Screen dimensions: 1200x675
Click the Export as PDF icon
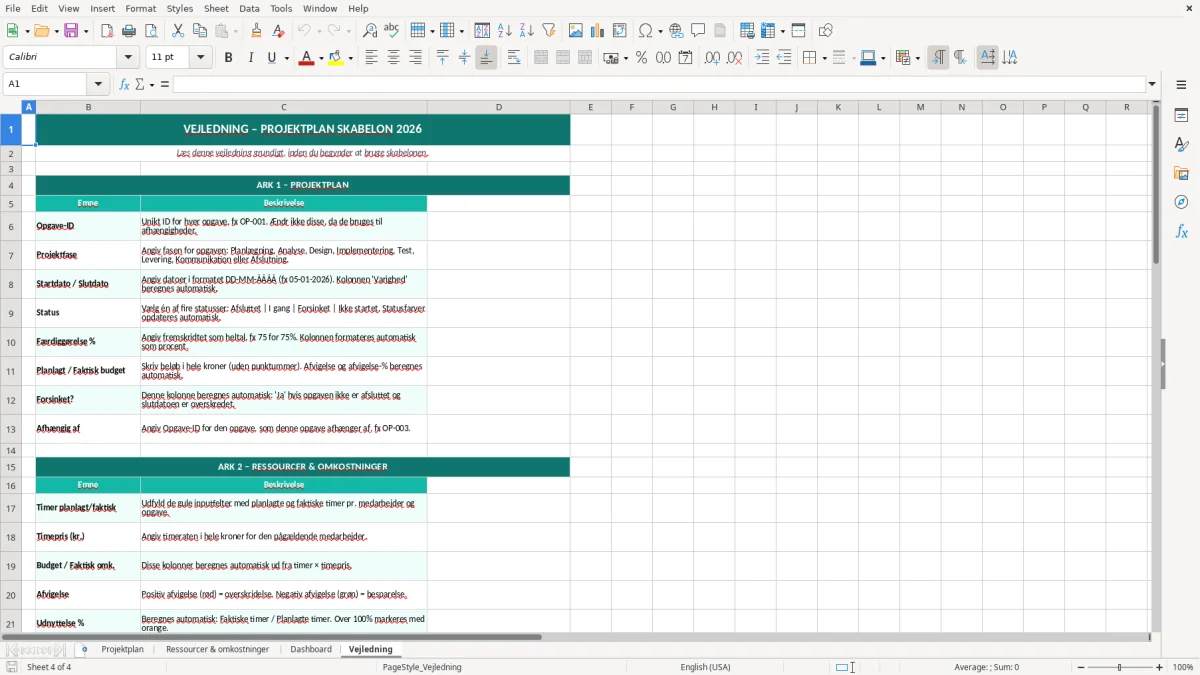coord(107,31)
